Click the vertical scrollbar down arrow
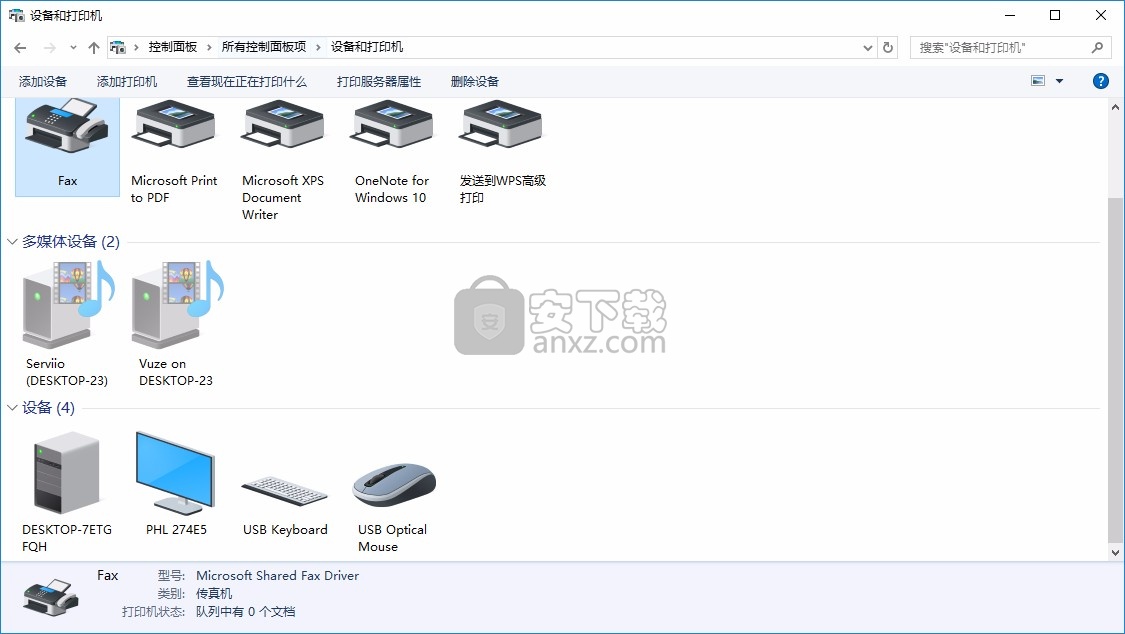The width and height of the screenshot is (1125, 634). 1115,552
